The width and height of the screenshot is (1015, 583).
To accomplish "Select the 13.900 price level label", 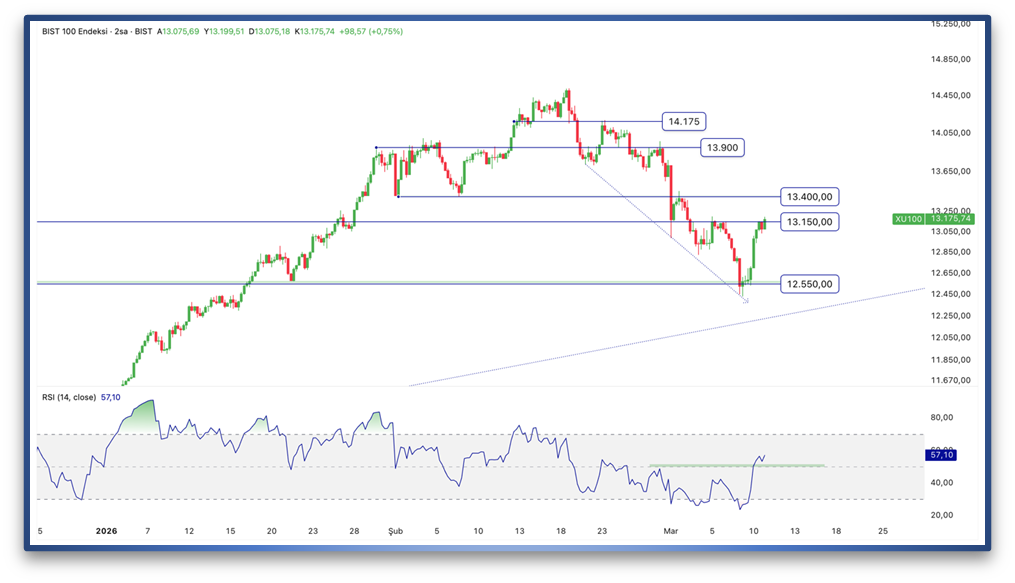I will (722, 147).
